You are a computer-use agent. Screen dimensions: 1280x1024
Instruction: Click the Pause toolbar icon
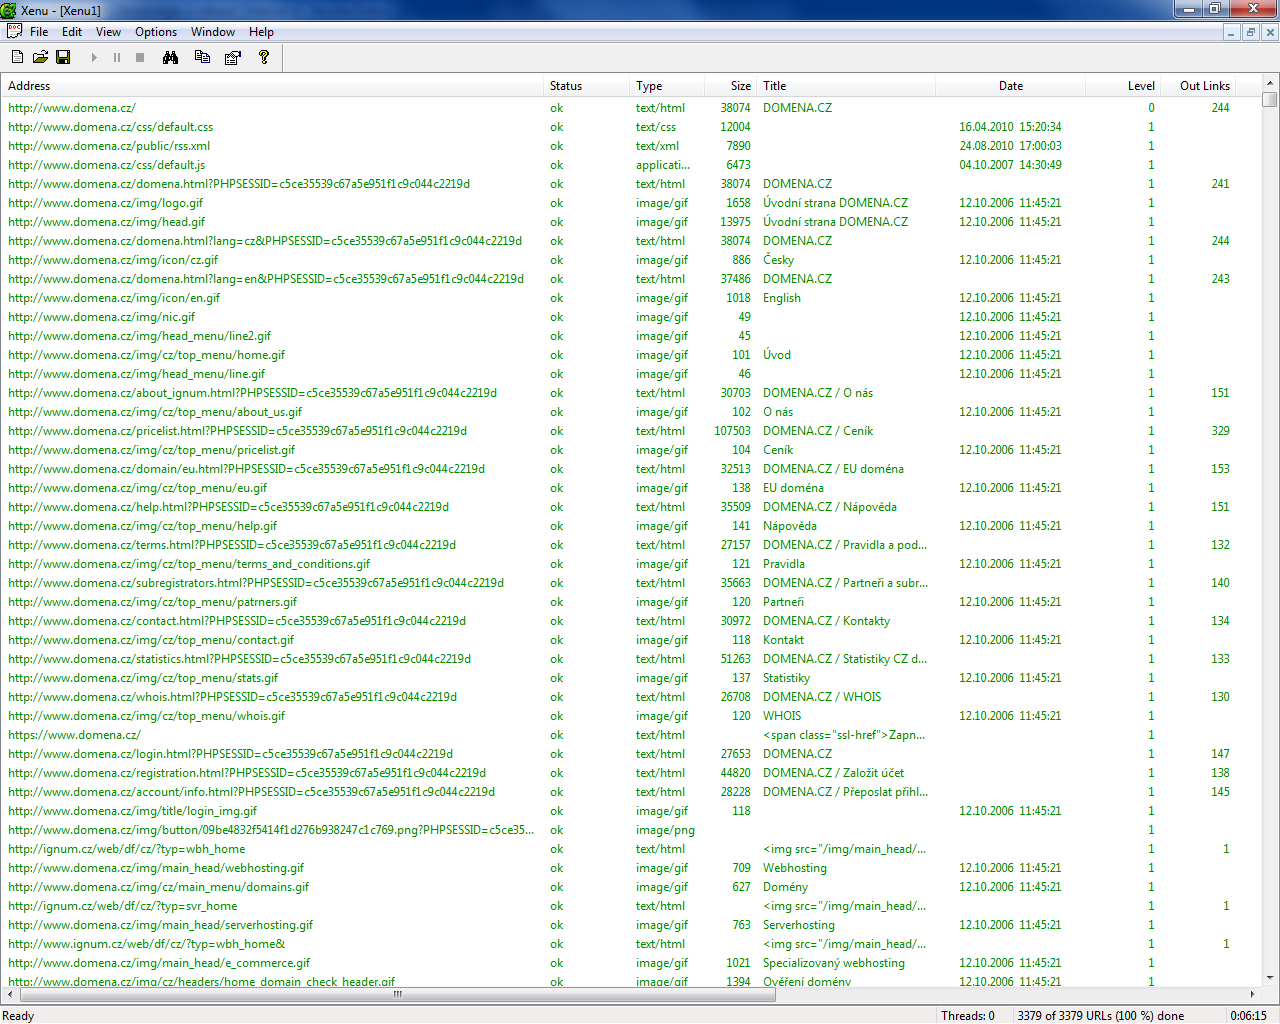117,57
